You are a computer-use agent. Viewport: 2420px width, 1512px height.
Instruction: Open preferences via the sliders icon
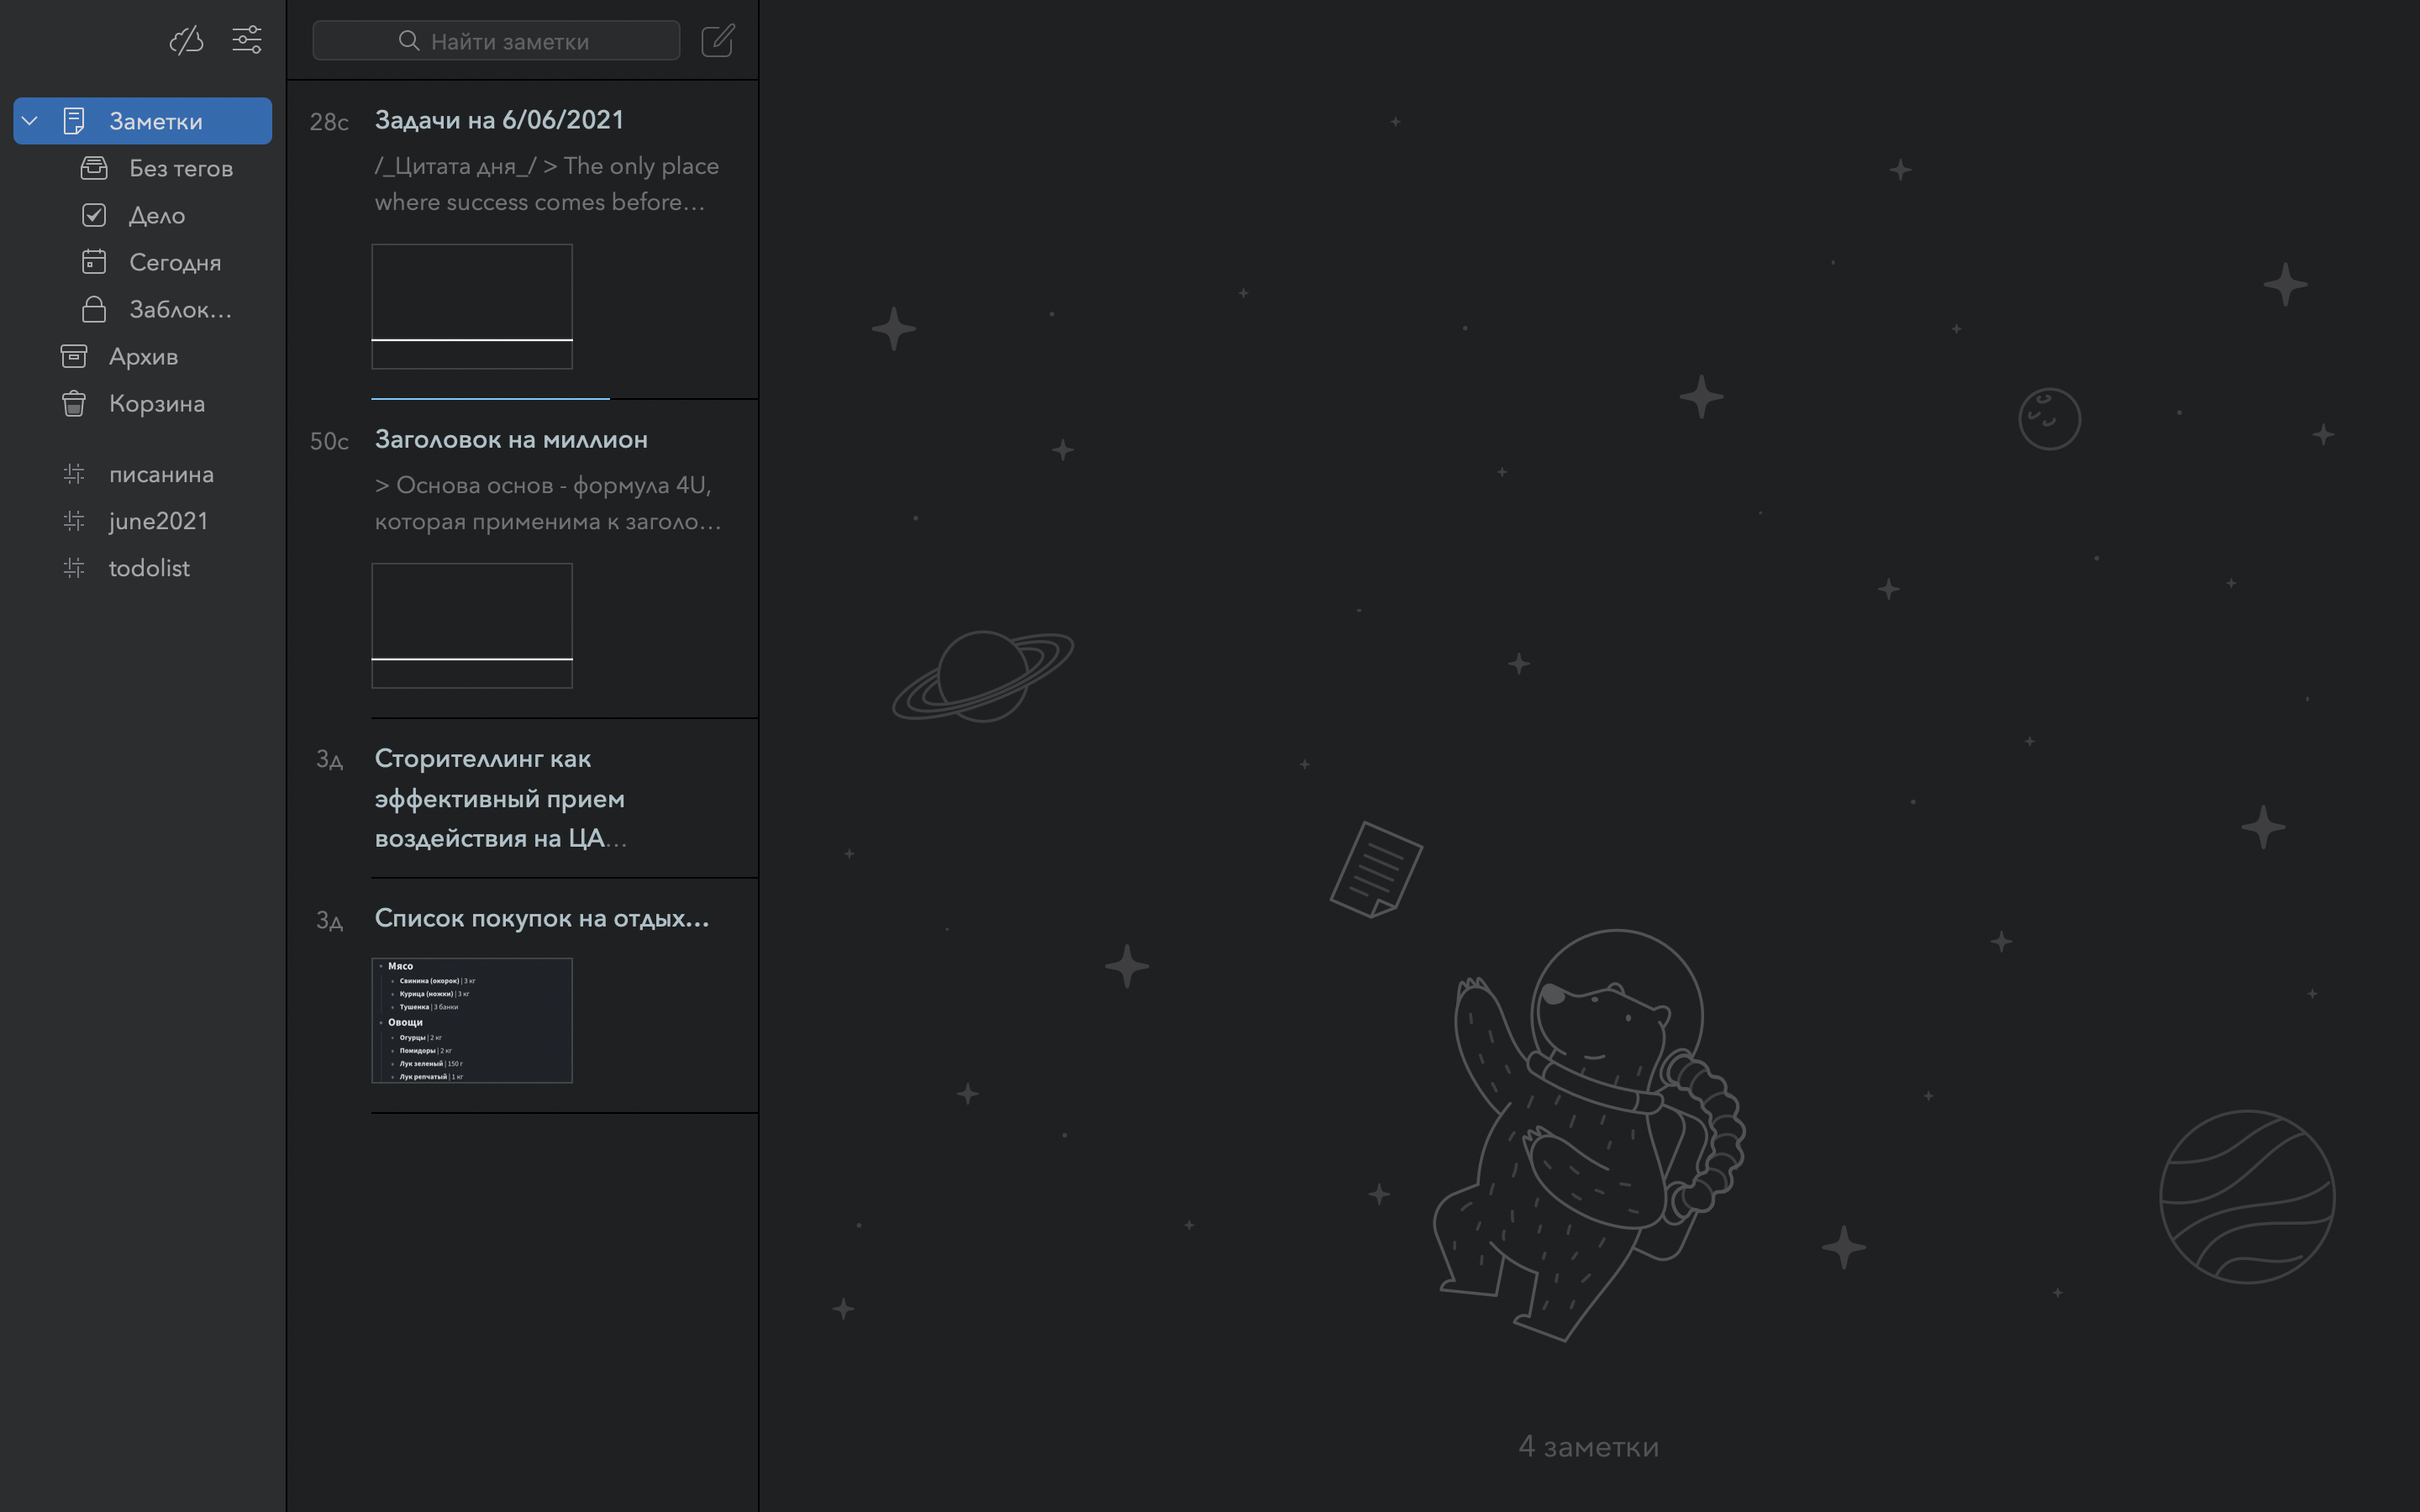pos(247,40)
